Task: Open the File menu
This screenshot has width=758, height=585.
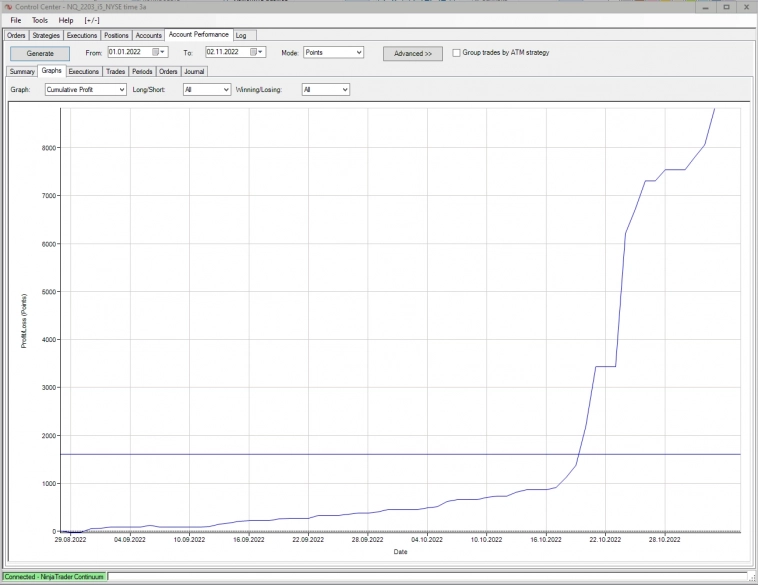Action: pos(16,20)
